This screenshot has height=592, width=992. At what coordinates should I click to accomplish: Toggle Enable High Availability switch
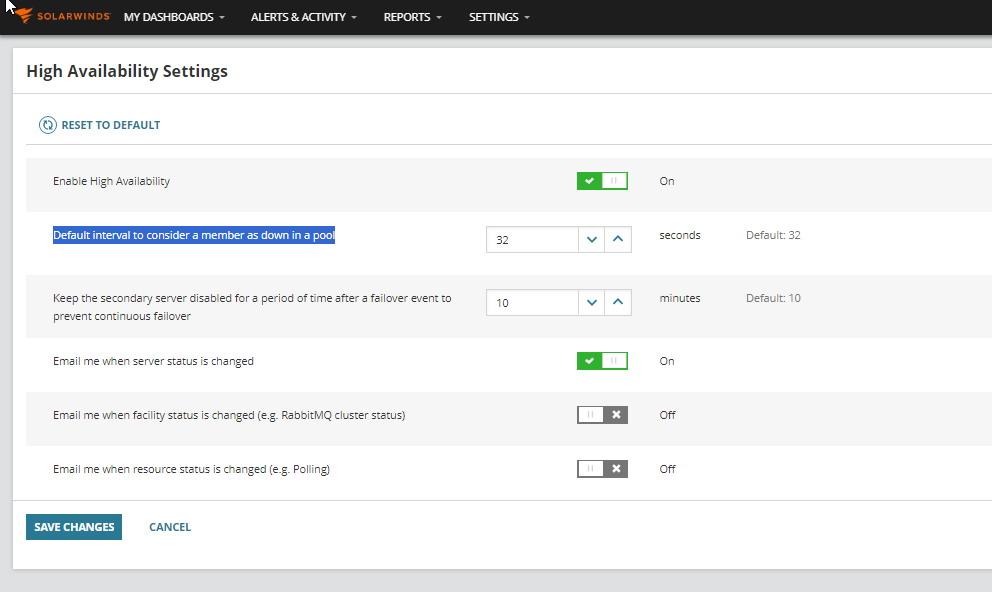(602, 181)
